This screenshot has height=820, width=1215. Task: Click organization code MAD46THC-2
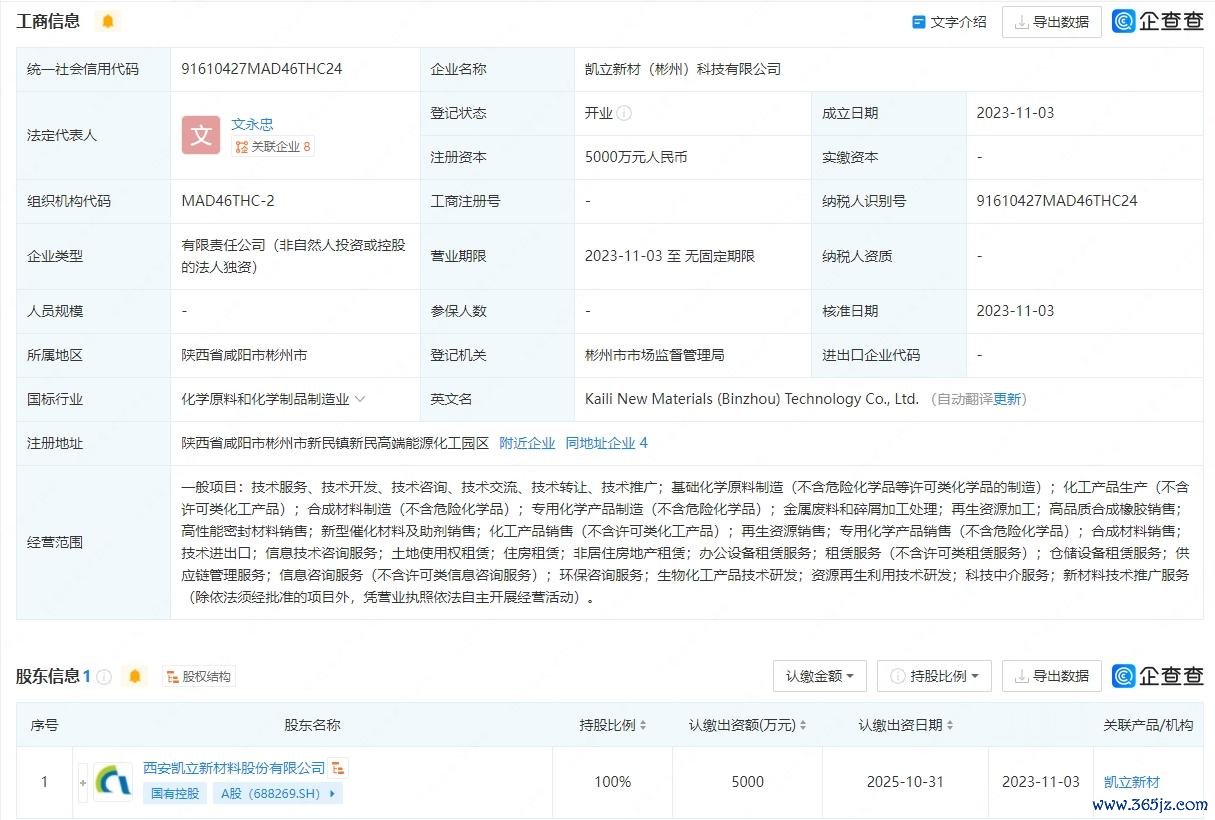point(228,201)
